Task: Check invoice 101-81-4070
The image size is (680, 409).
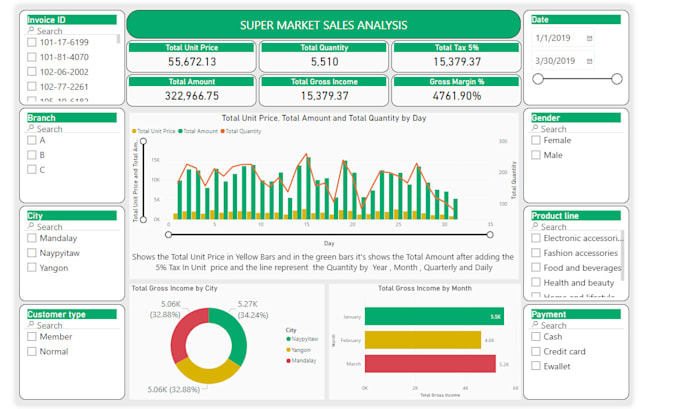Action: tap(32, 57)
